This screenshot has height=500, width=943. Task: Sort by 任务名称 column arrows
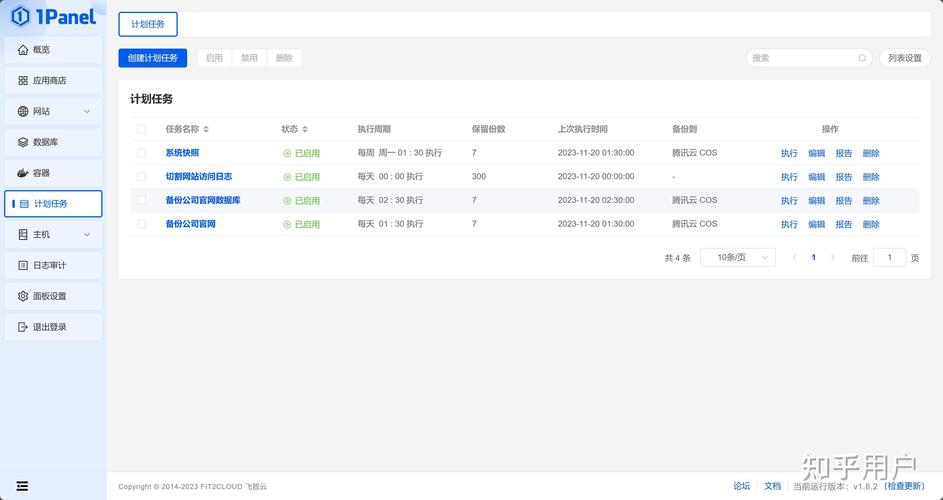[206, 129]
